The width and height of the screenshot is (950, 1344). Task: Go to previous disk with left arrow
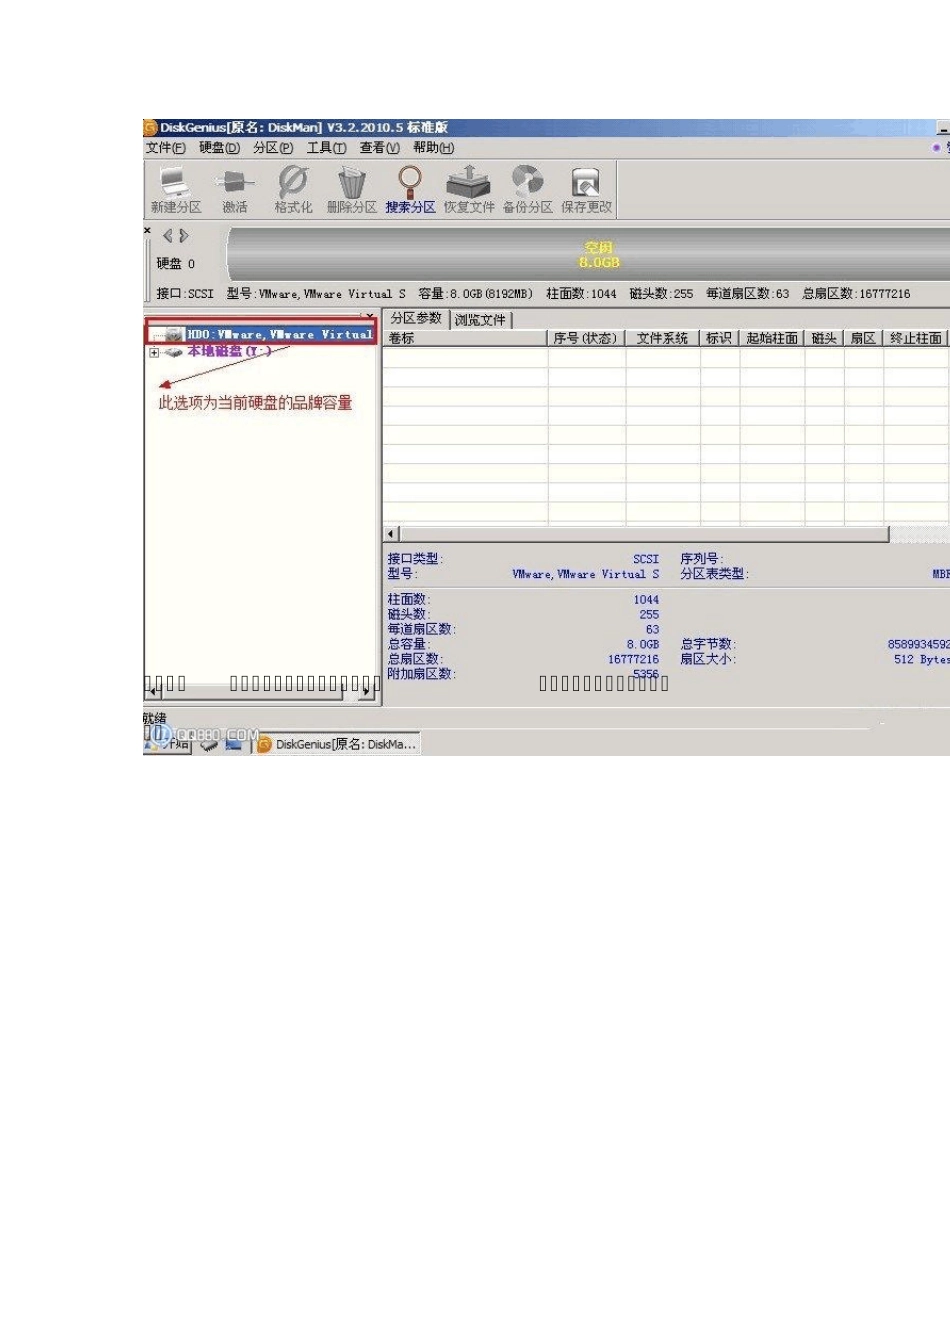pos(168,236)
